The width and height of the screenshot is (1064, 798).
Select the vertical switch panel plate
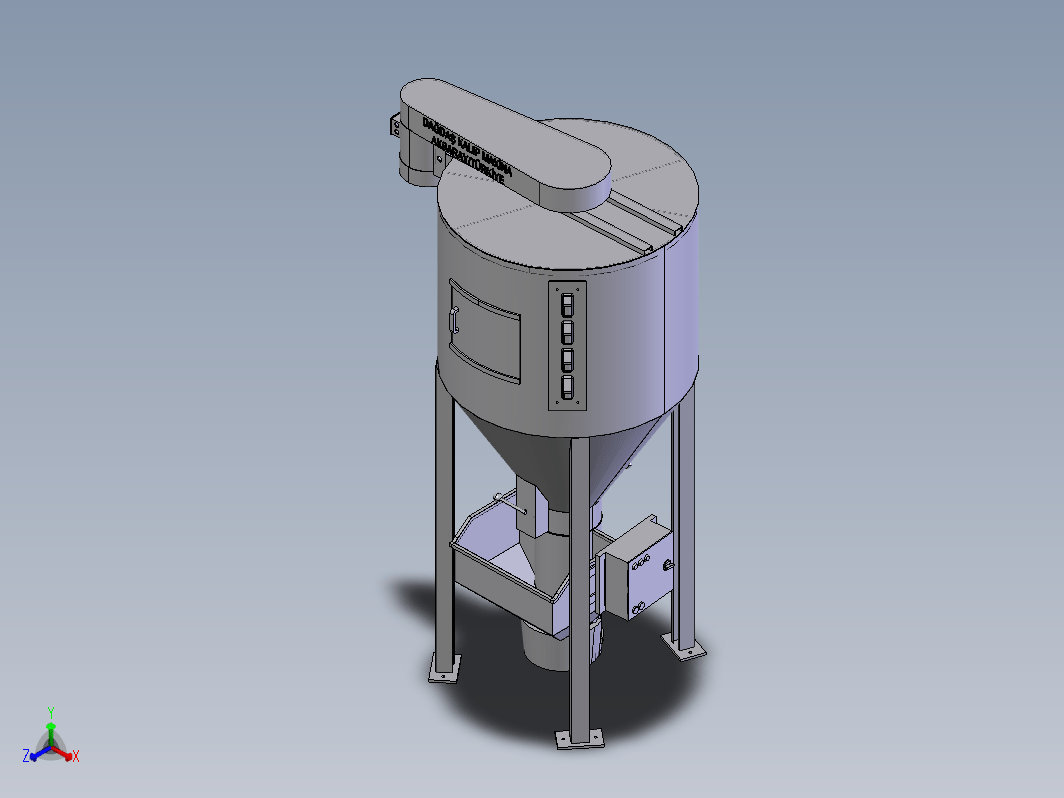[567, 345]
